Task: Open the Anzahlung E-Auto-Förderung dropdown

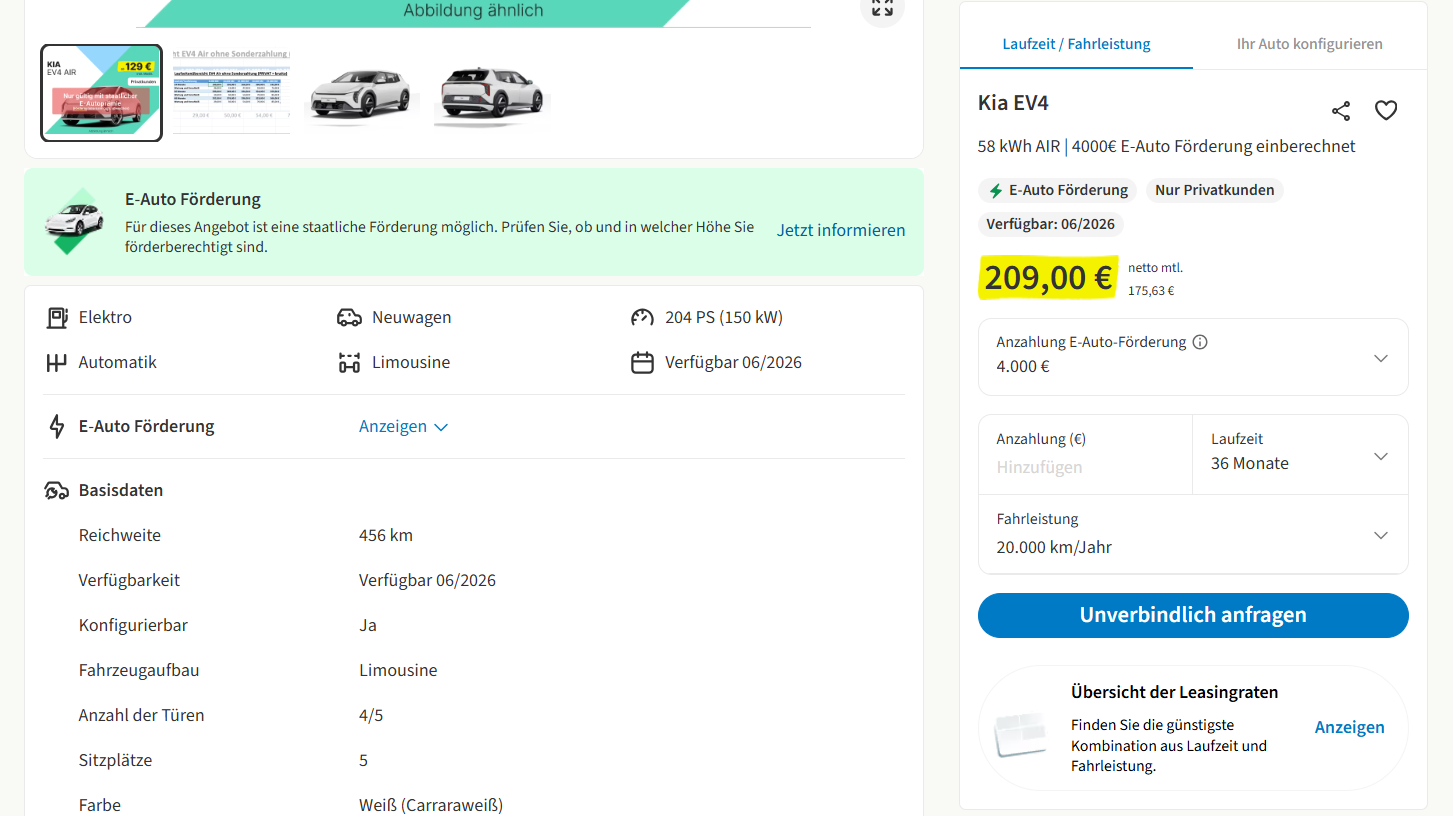Action: 1380,358
